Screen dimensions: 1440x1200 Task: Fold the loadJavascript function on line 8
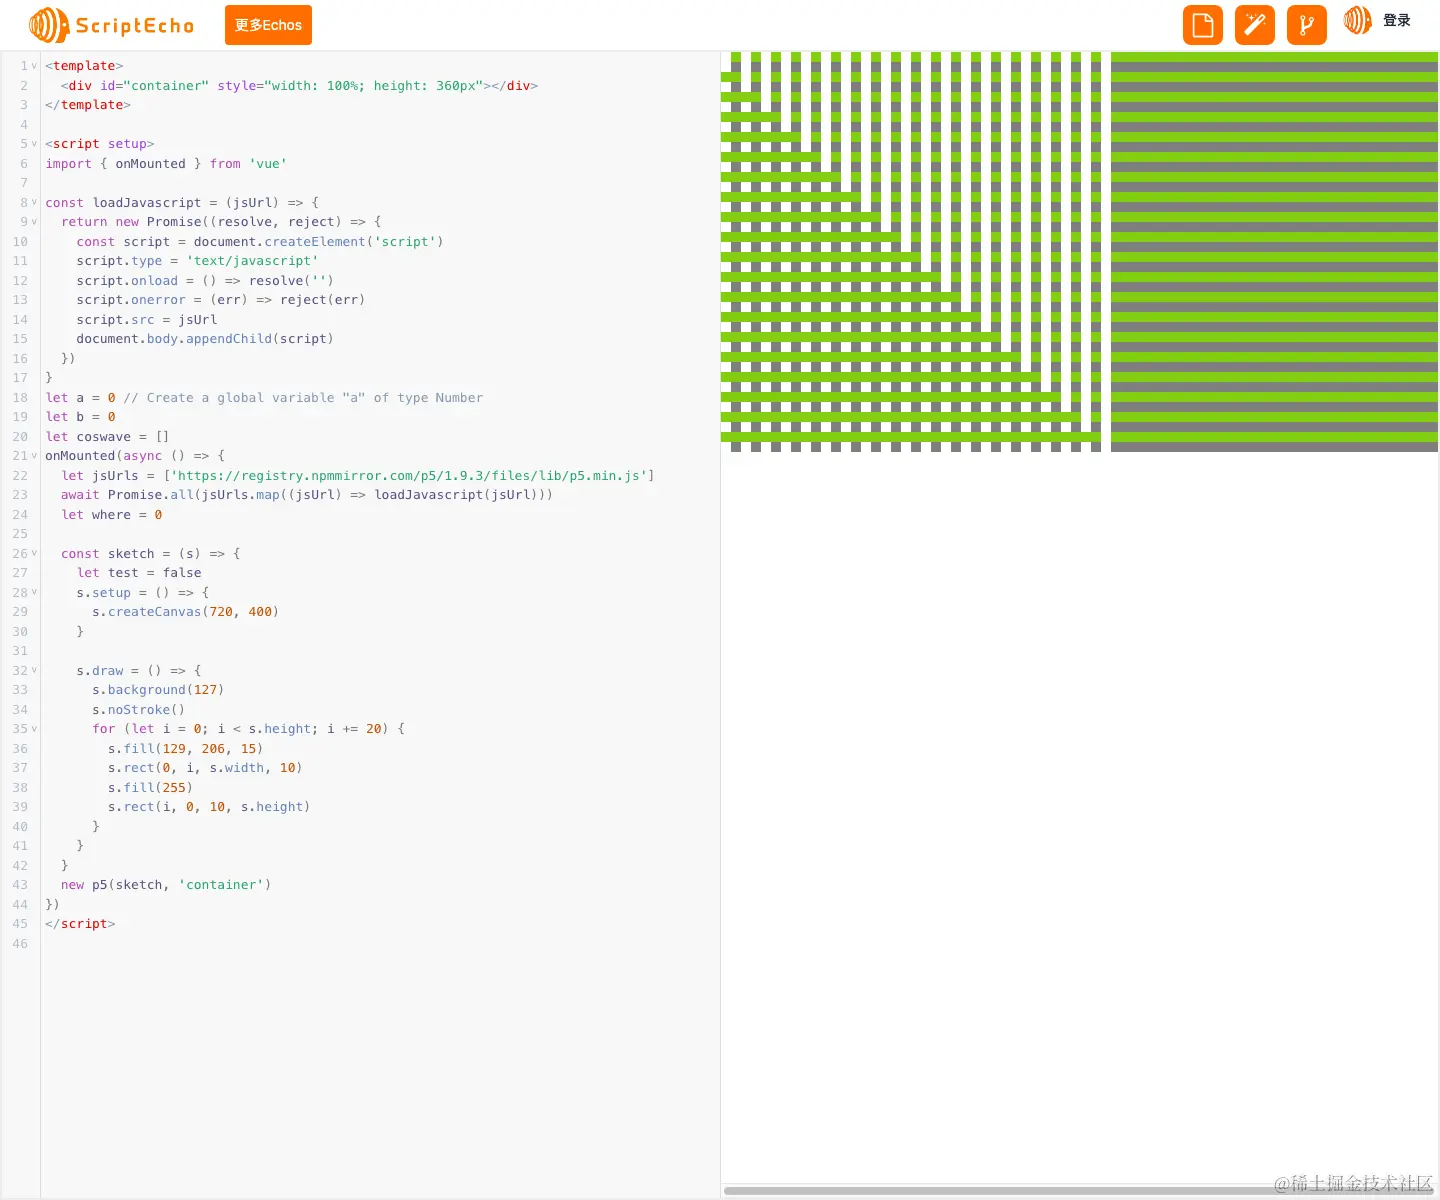point(34,202)
